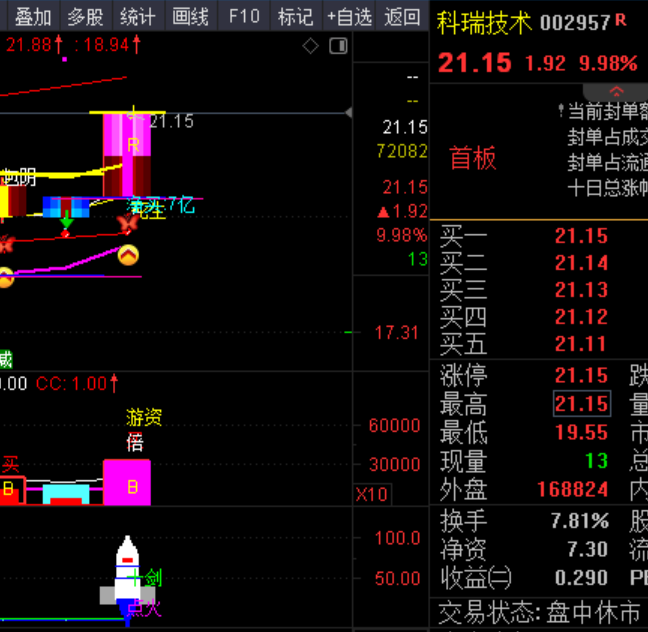Open F10 company information
The width and height of the screenshot is (648, 632).
coord(244,17)
